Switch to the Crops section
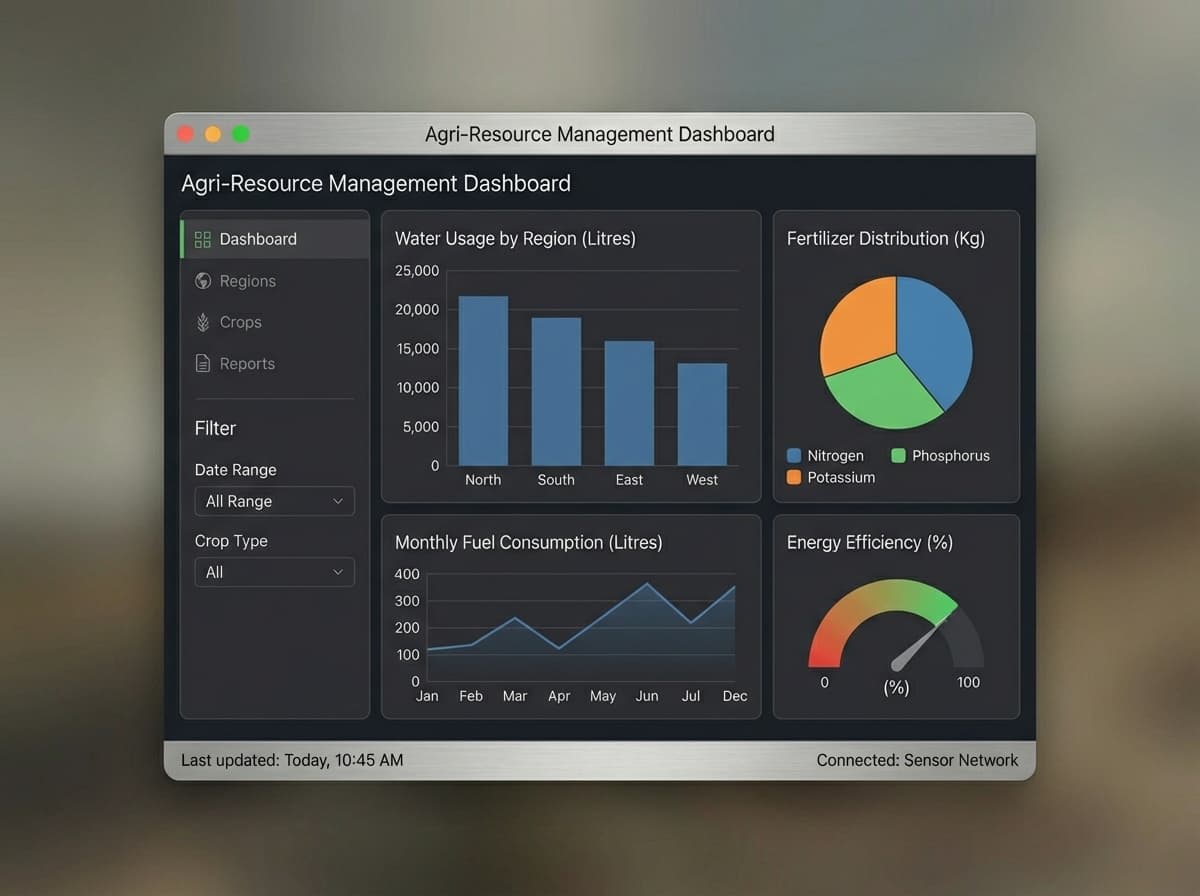 click(x=240, y=322)
